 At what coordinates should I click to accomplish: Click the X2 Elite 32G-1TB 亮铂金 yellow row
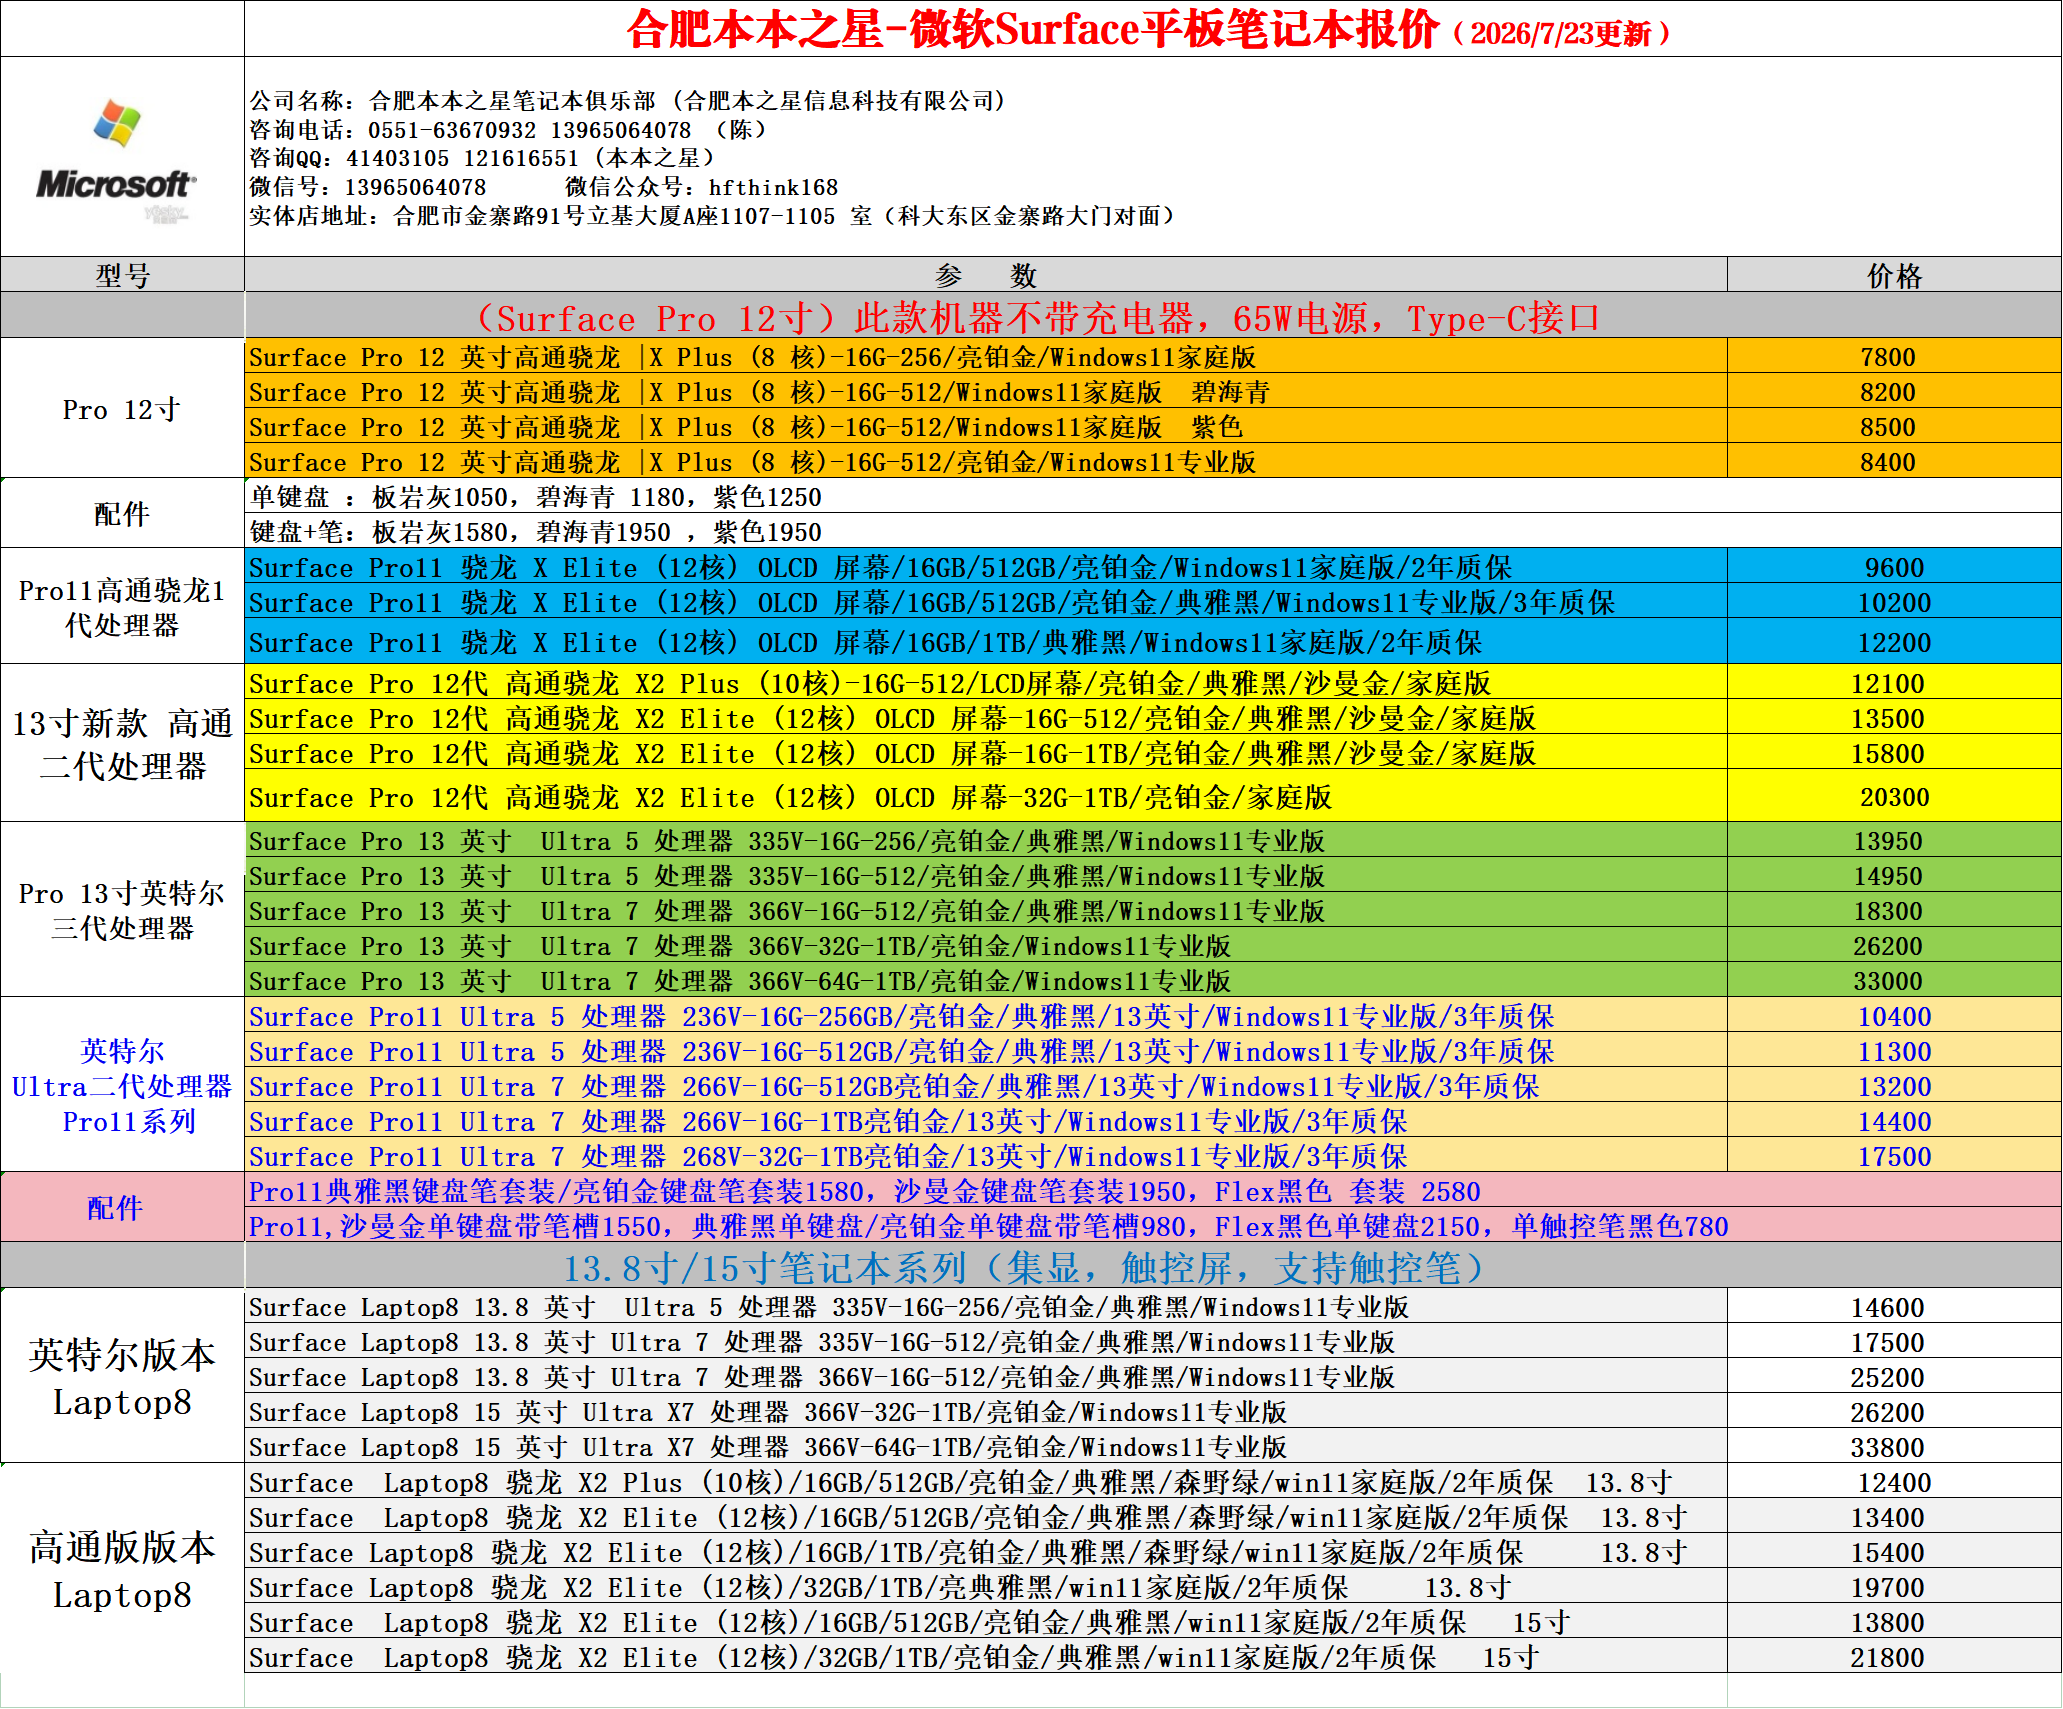click(x=986, y=797)
